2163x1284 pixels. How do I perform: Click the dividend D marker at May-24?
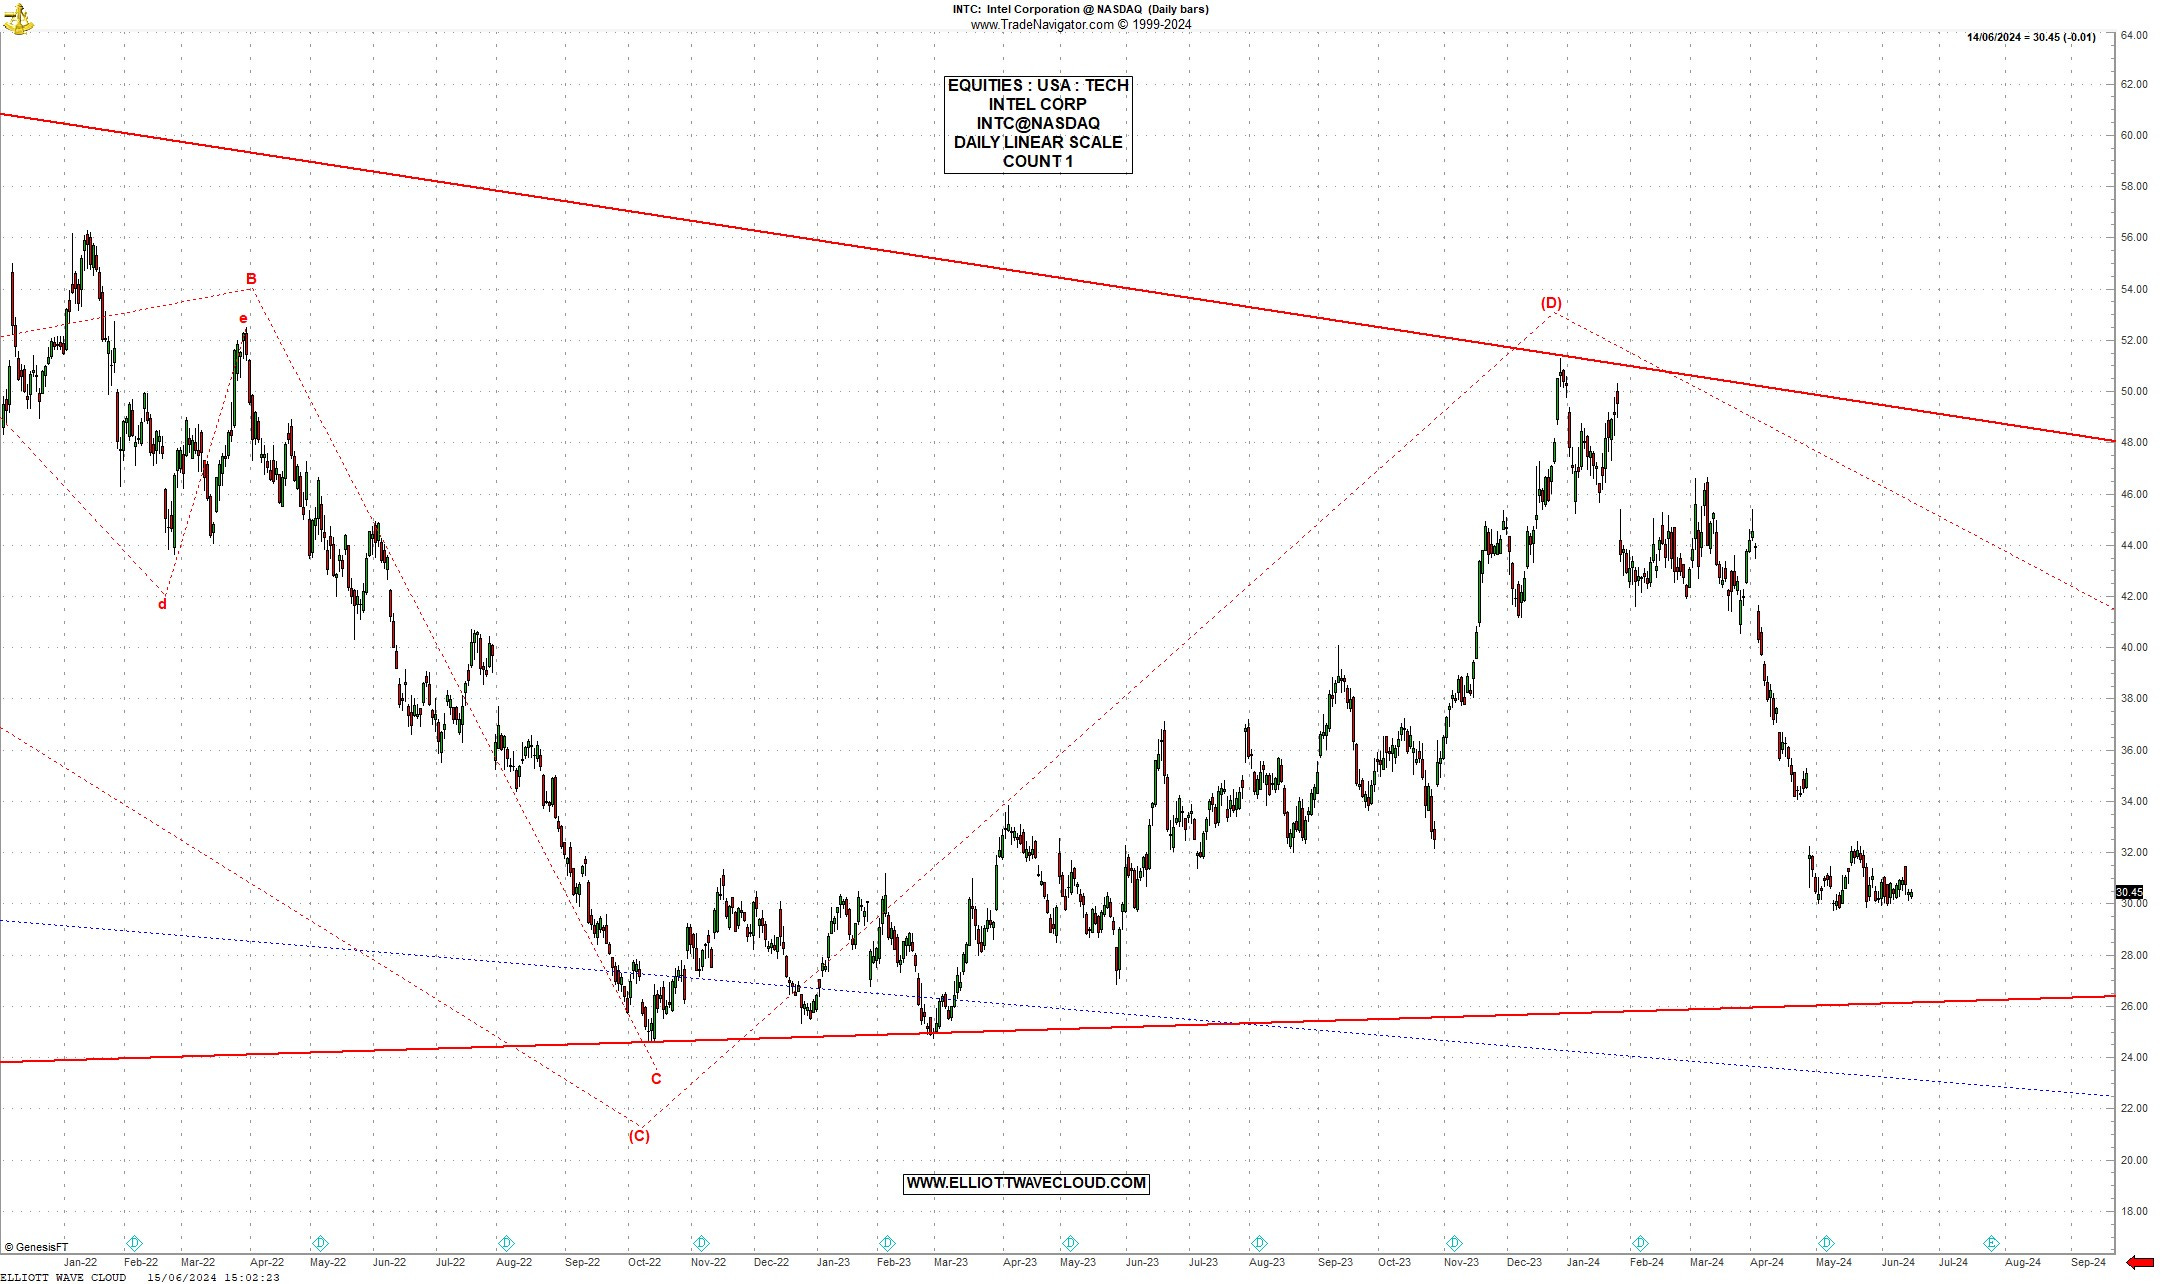tap(1826, 1243)
